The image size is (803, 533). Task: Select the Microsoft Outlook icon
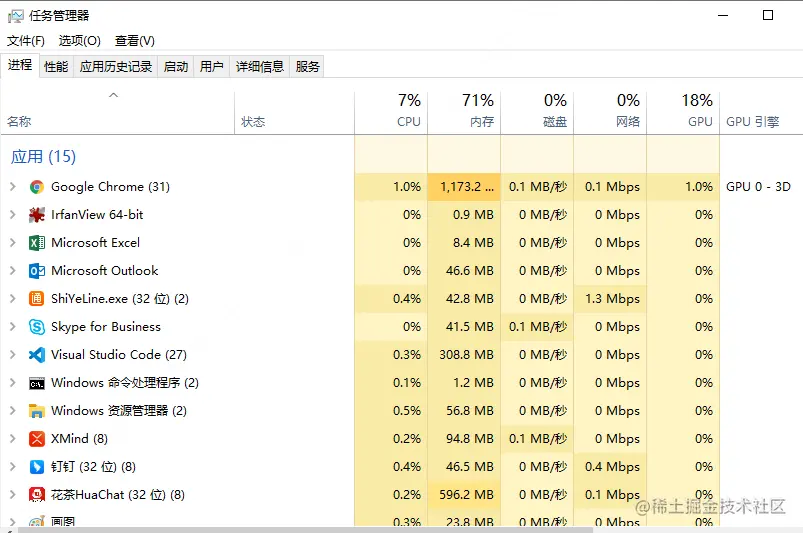click(36, 271)
